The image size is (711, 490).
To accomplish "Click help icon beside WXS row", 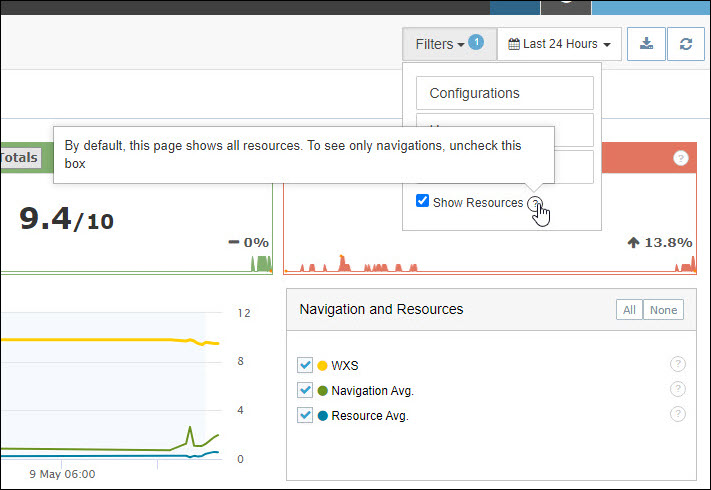I will tap(678, 364).
